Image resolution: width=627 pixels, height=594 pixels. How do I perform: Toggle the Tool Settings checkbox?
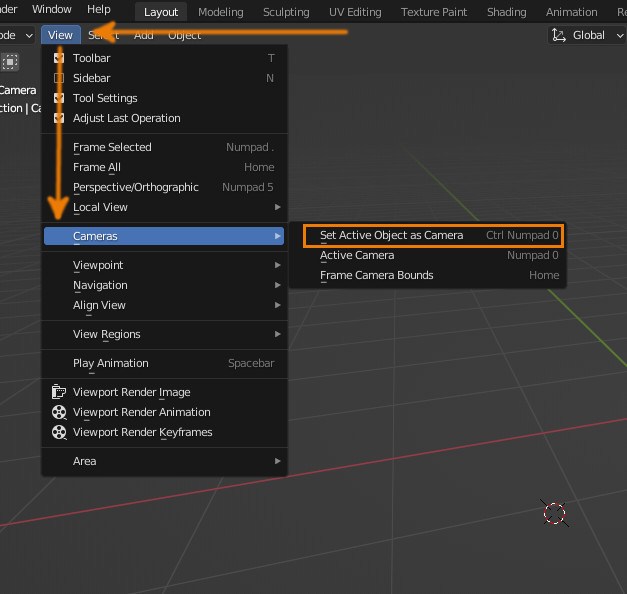[x=59, y=98]
